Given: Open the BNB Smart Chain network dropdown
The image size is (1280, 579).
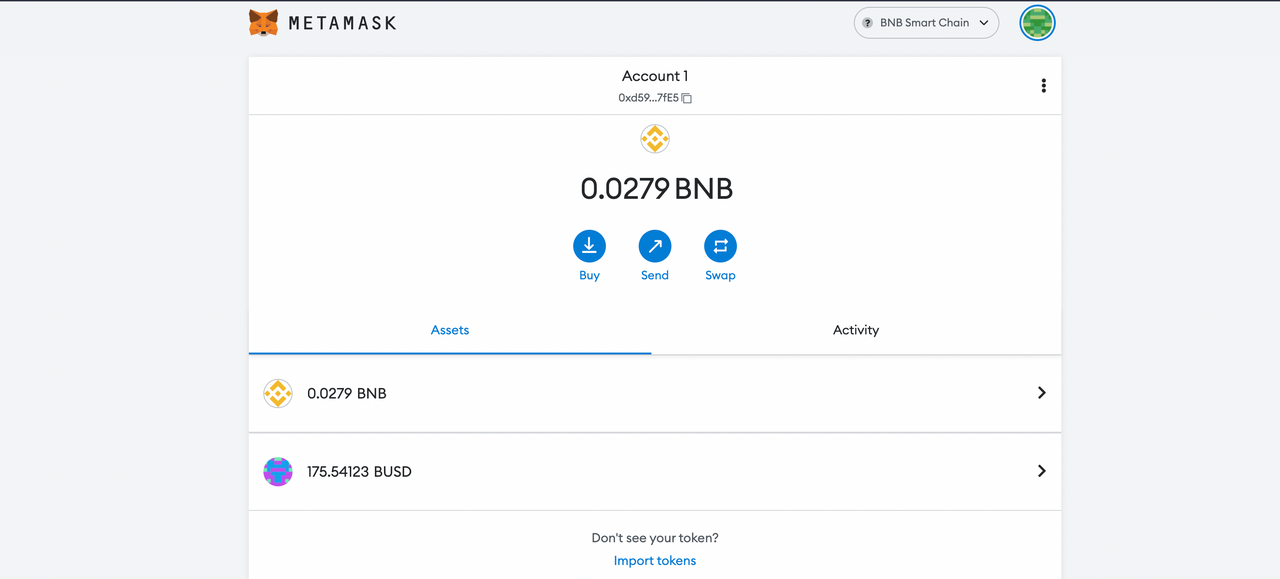Looking at the screenshot, I should (926, 23).
